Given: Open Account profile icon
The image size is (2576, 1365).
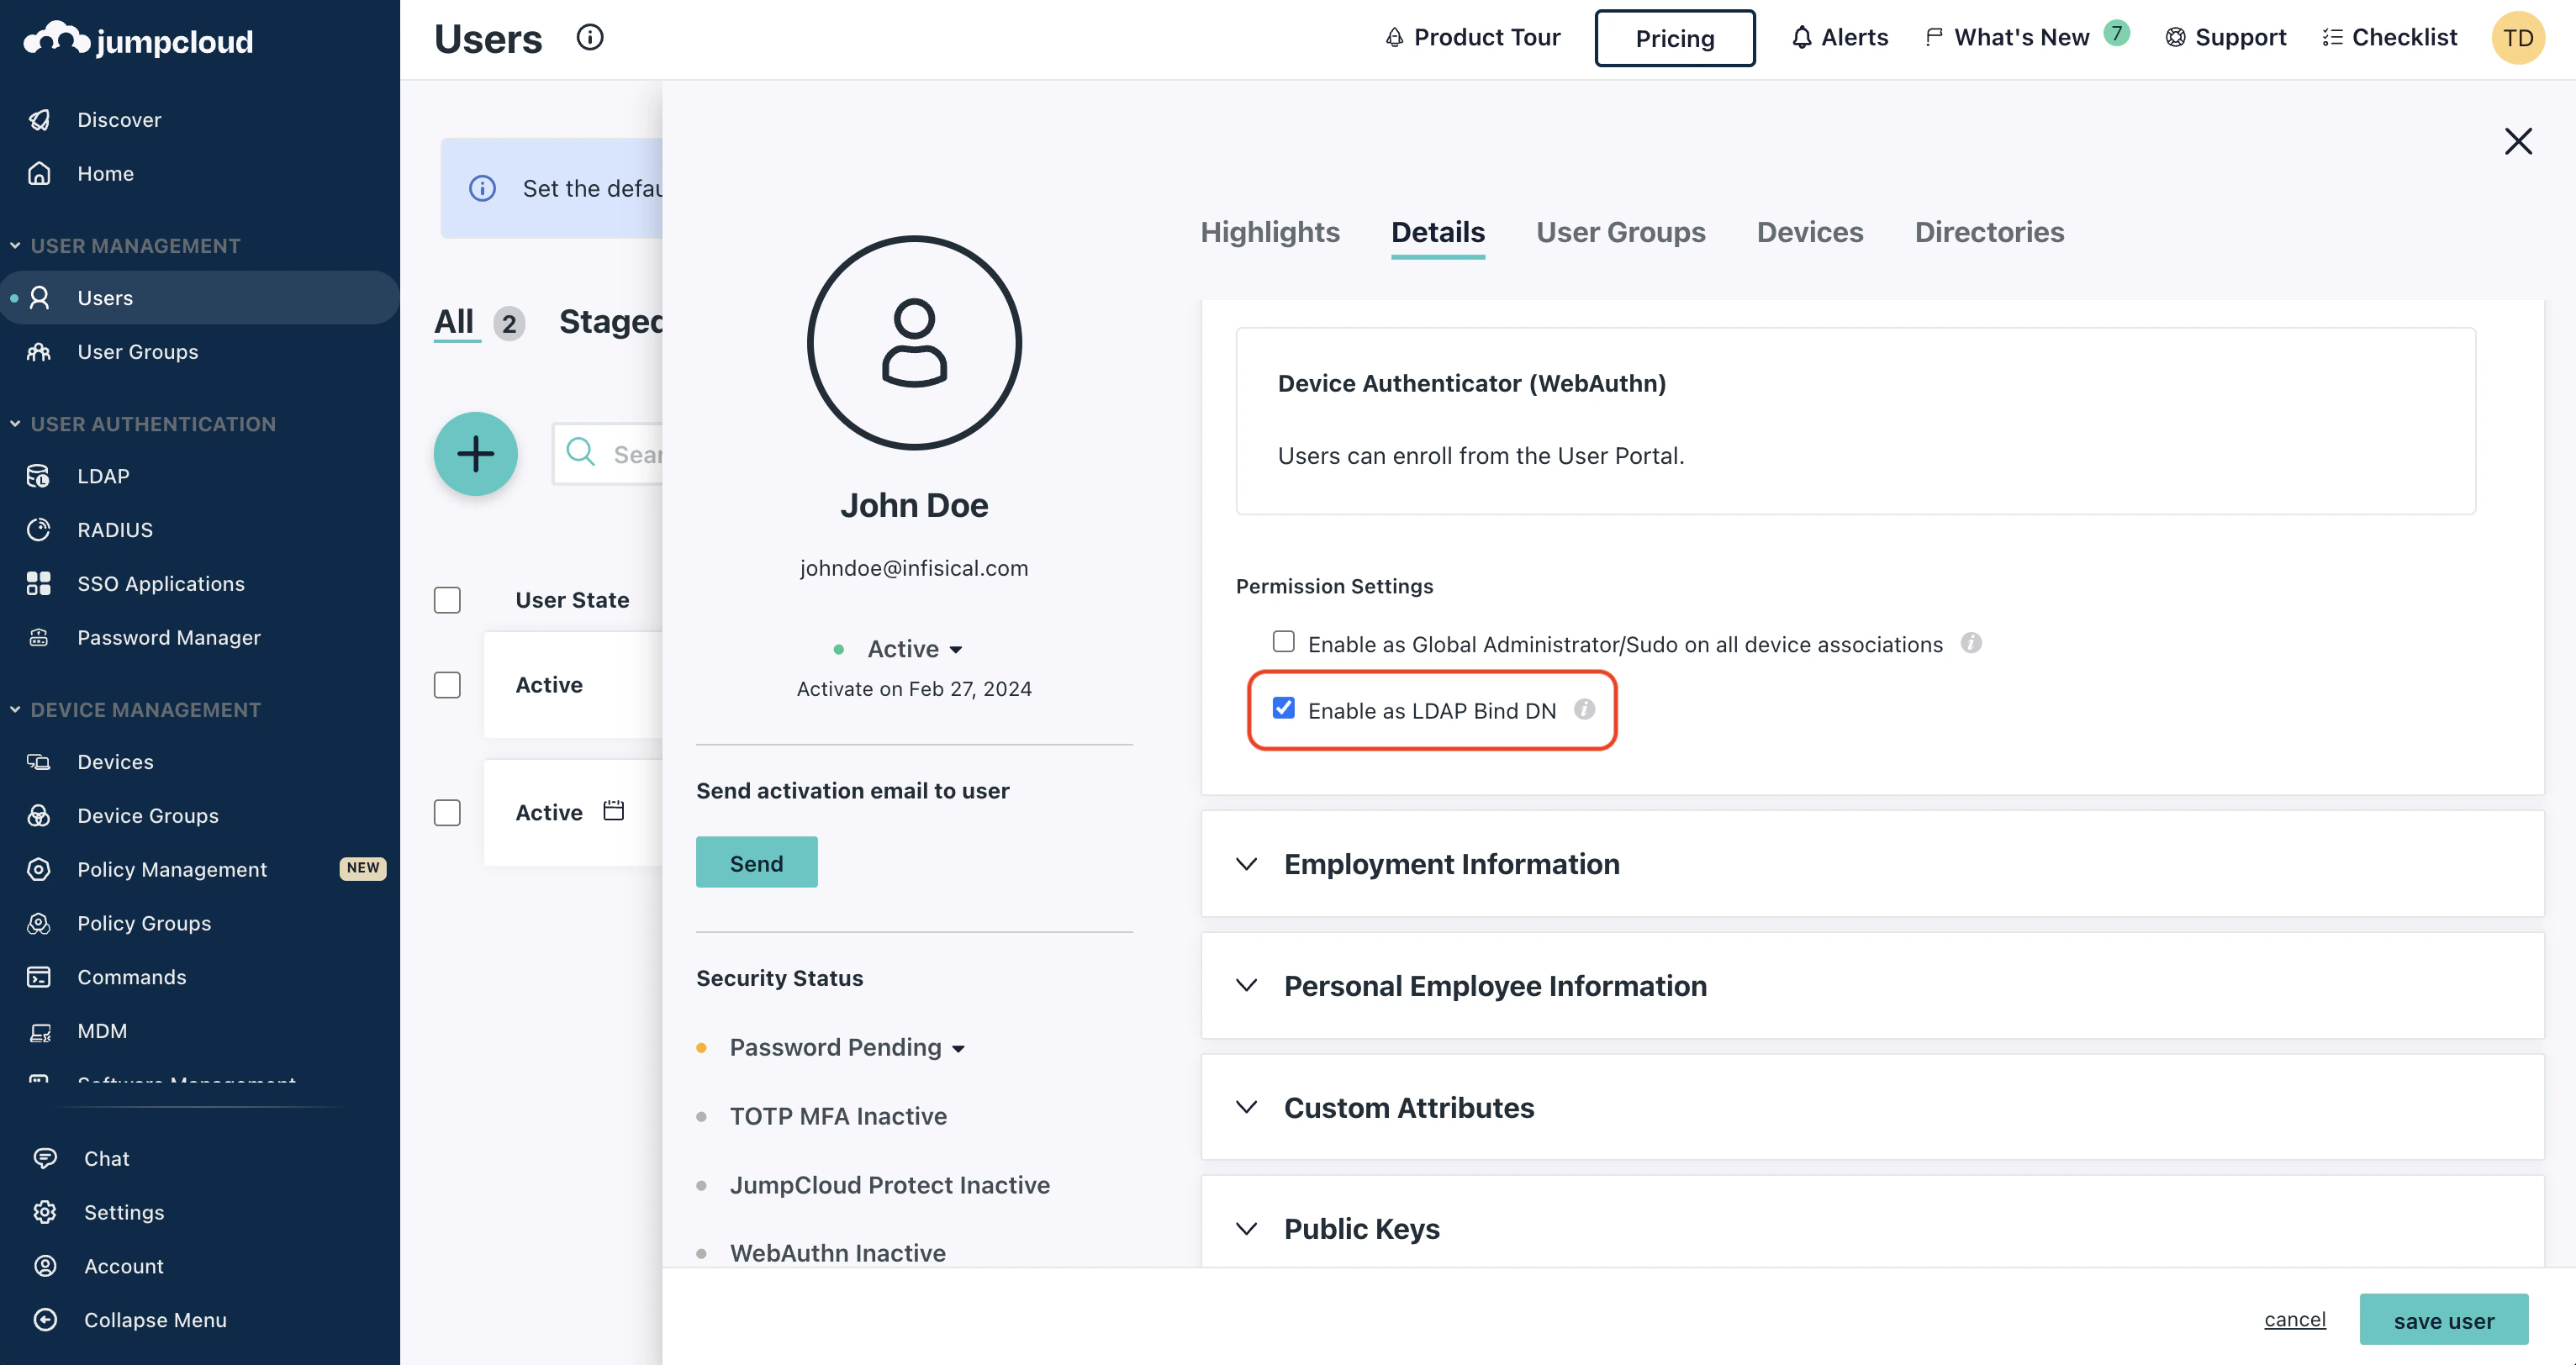Looking at the screenshot, I should (45, 1267).
